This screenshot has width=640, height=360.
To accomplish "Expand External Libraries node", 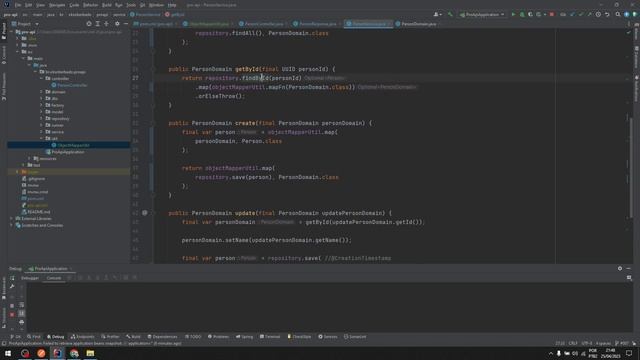I will click(11, 218).
